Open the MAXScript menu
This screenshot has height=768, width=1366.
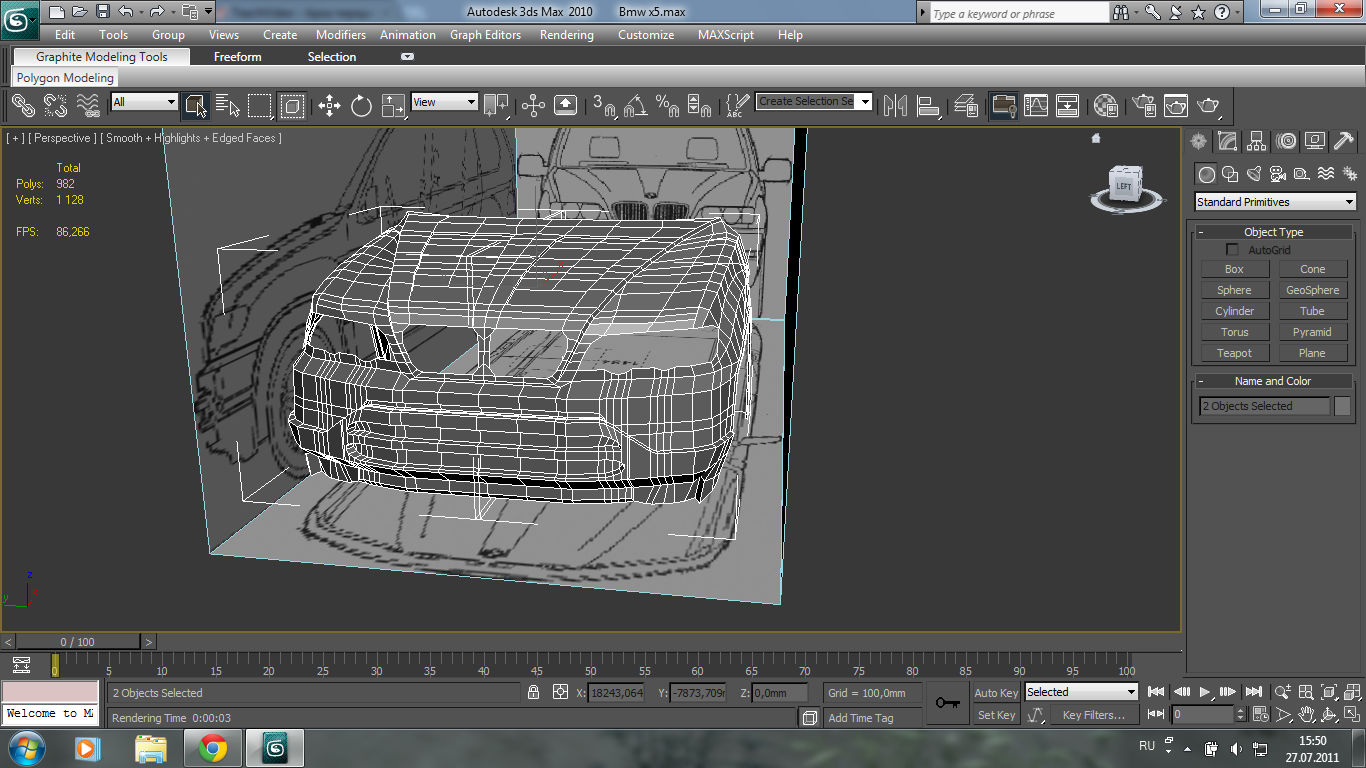coord(726,35)
